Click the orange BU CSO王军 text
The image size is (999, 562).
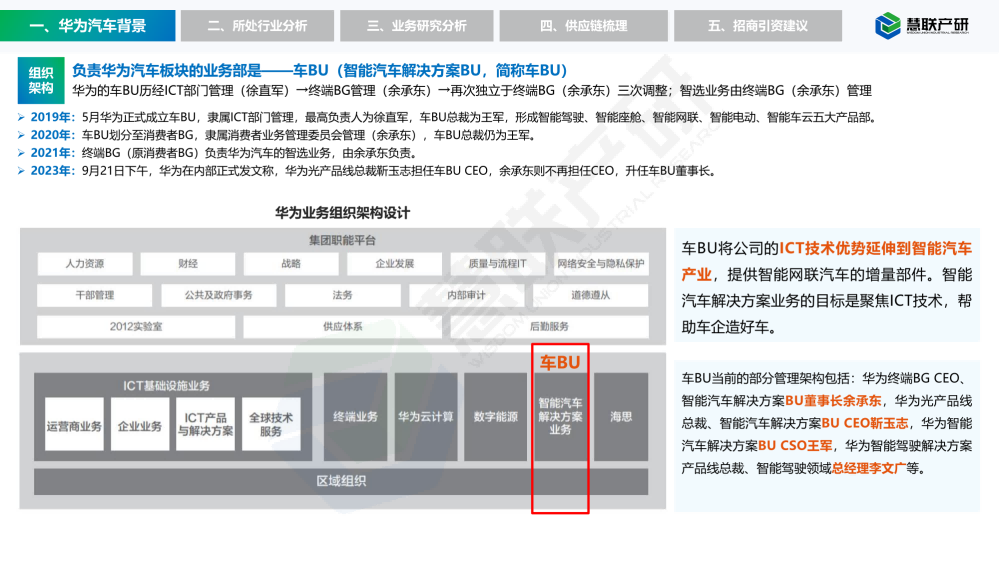pos(795,446)
